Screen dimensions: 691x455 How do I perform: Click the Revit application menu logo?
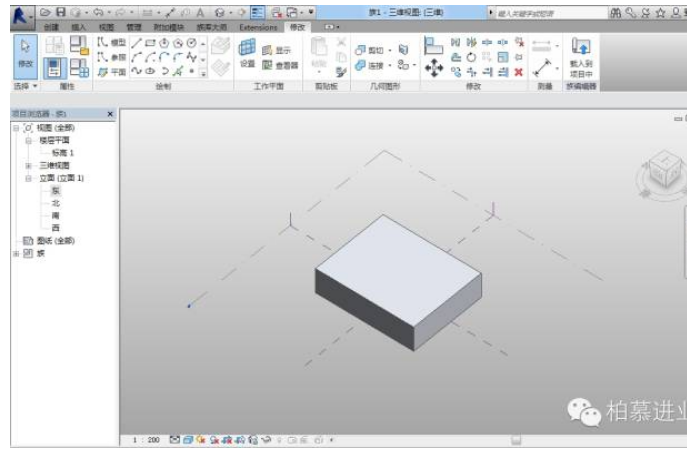[20, 13]
